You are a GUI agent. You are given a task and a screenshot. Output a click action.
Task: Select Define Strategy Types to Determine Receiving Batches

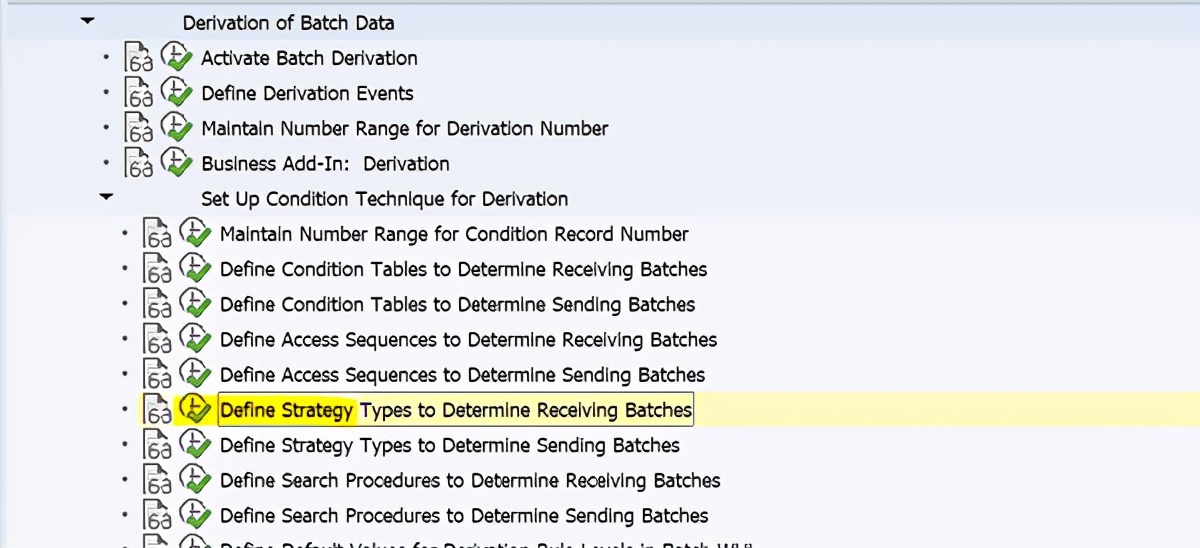tap(456, 411)
